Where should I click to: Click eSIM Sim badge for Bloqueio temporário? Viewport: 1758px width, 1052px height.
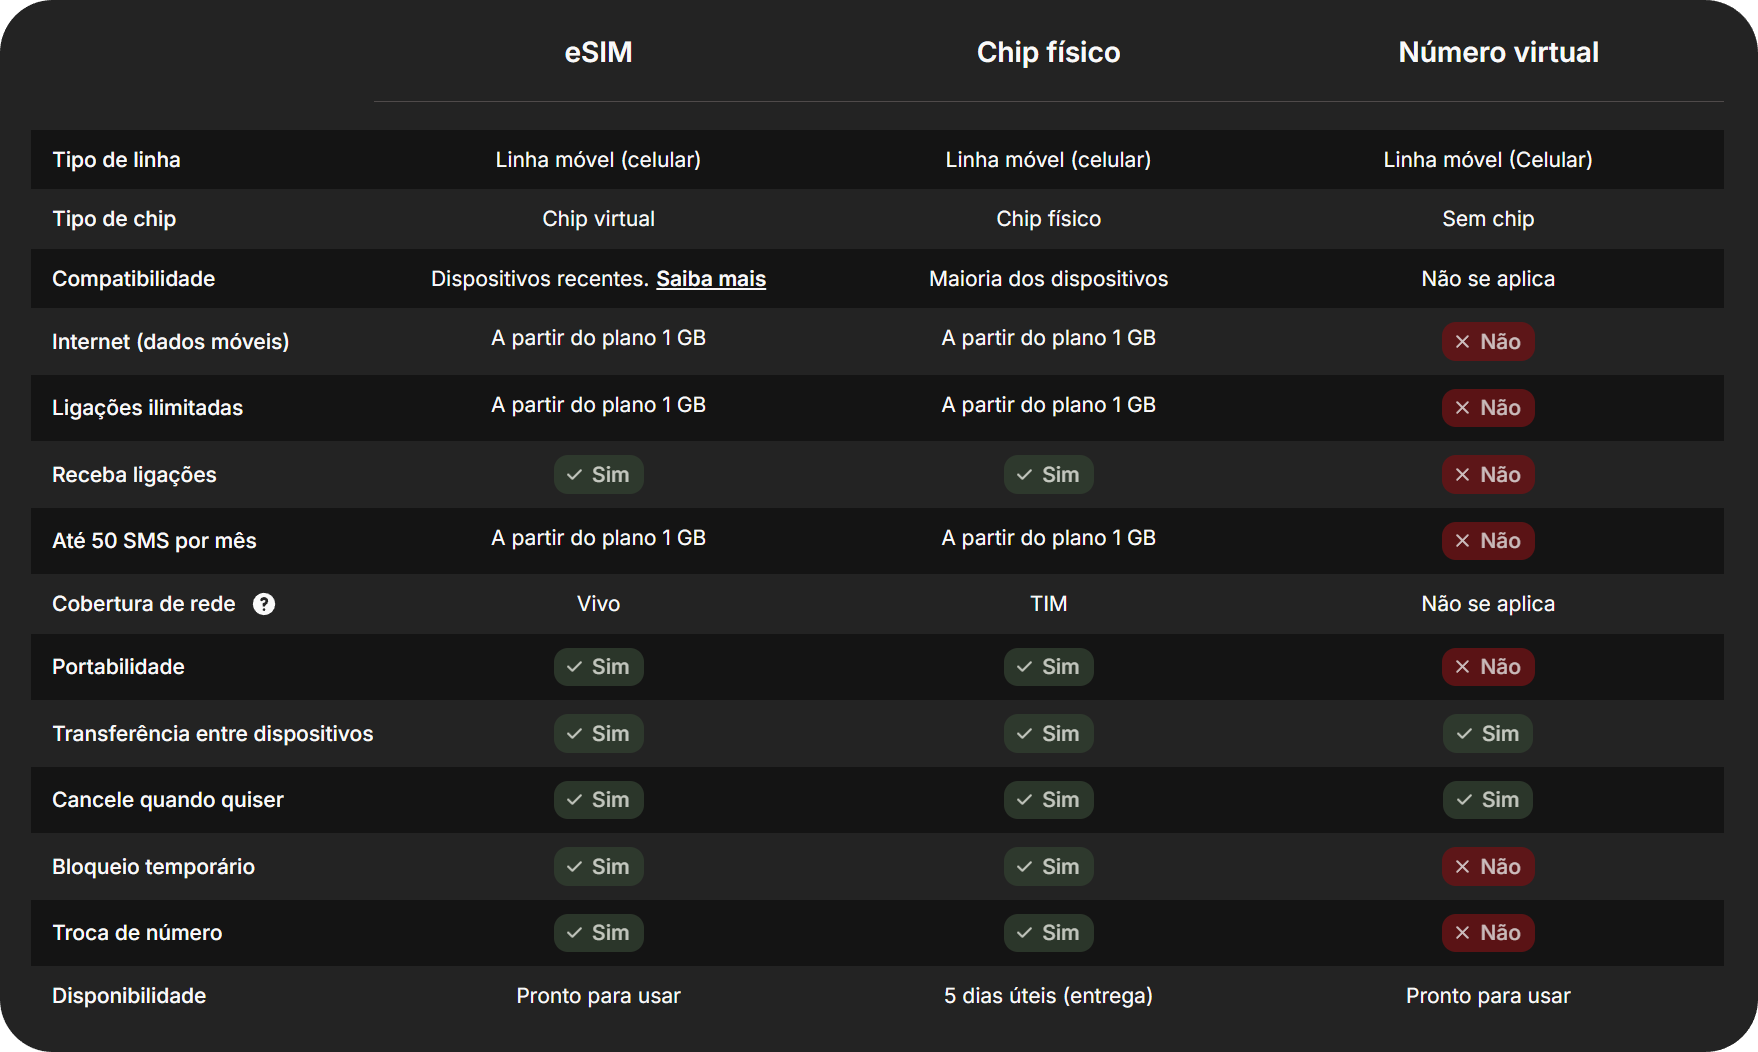click(598, 867)
